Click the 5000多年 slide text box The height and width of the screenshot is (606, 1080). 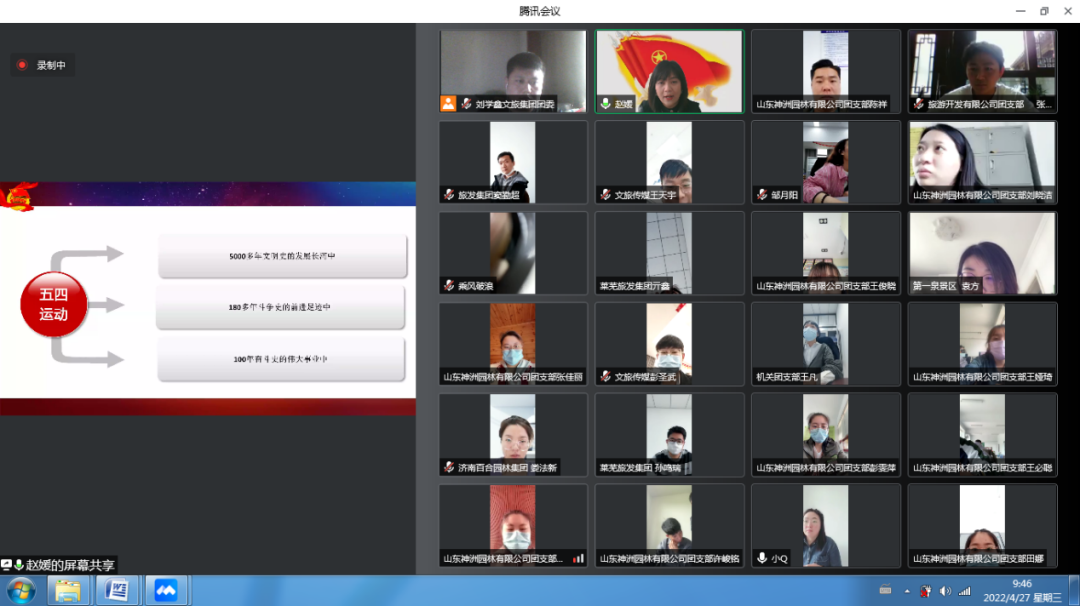pyautogui.click(x=282, y=256)
